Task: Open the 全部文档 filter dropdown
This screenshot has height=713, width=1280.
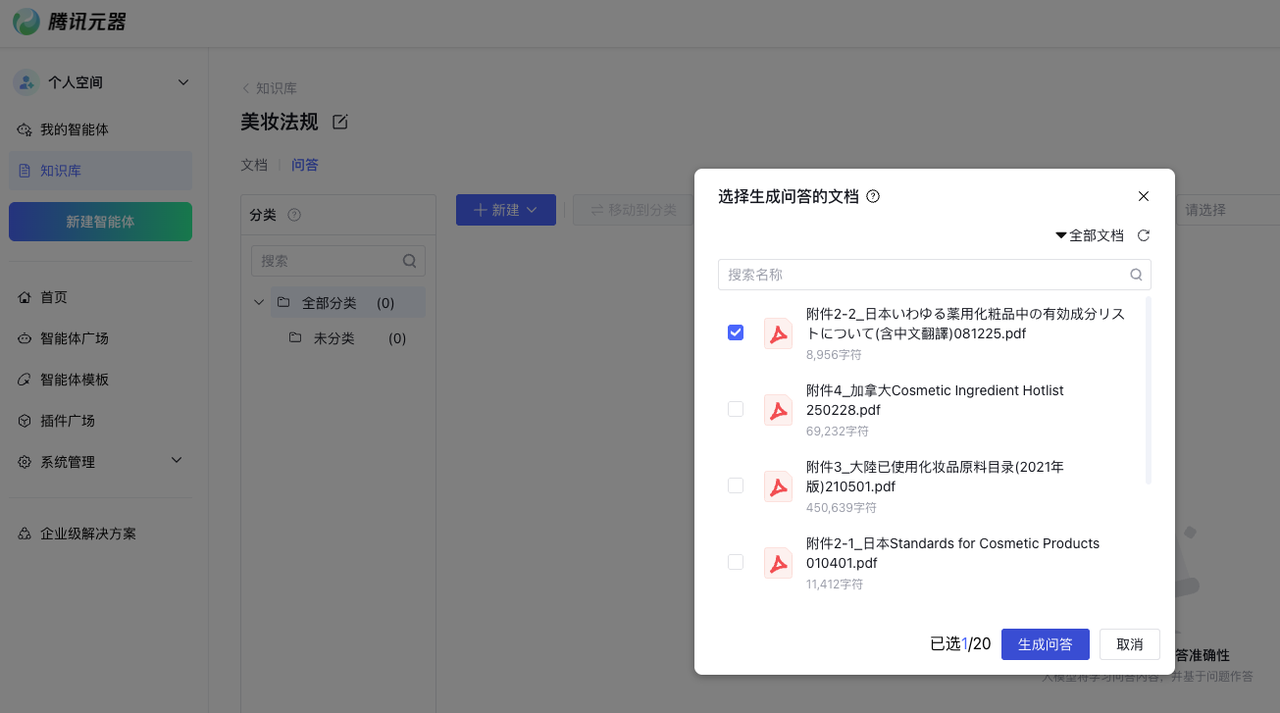Action: pyautogui.click(x=1089, y=236)
